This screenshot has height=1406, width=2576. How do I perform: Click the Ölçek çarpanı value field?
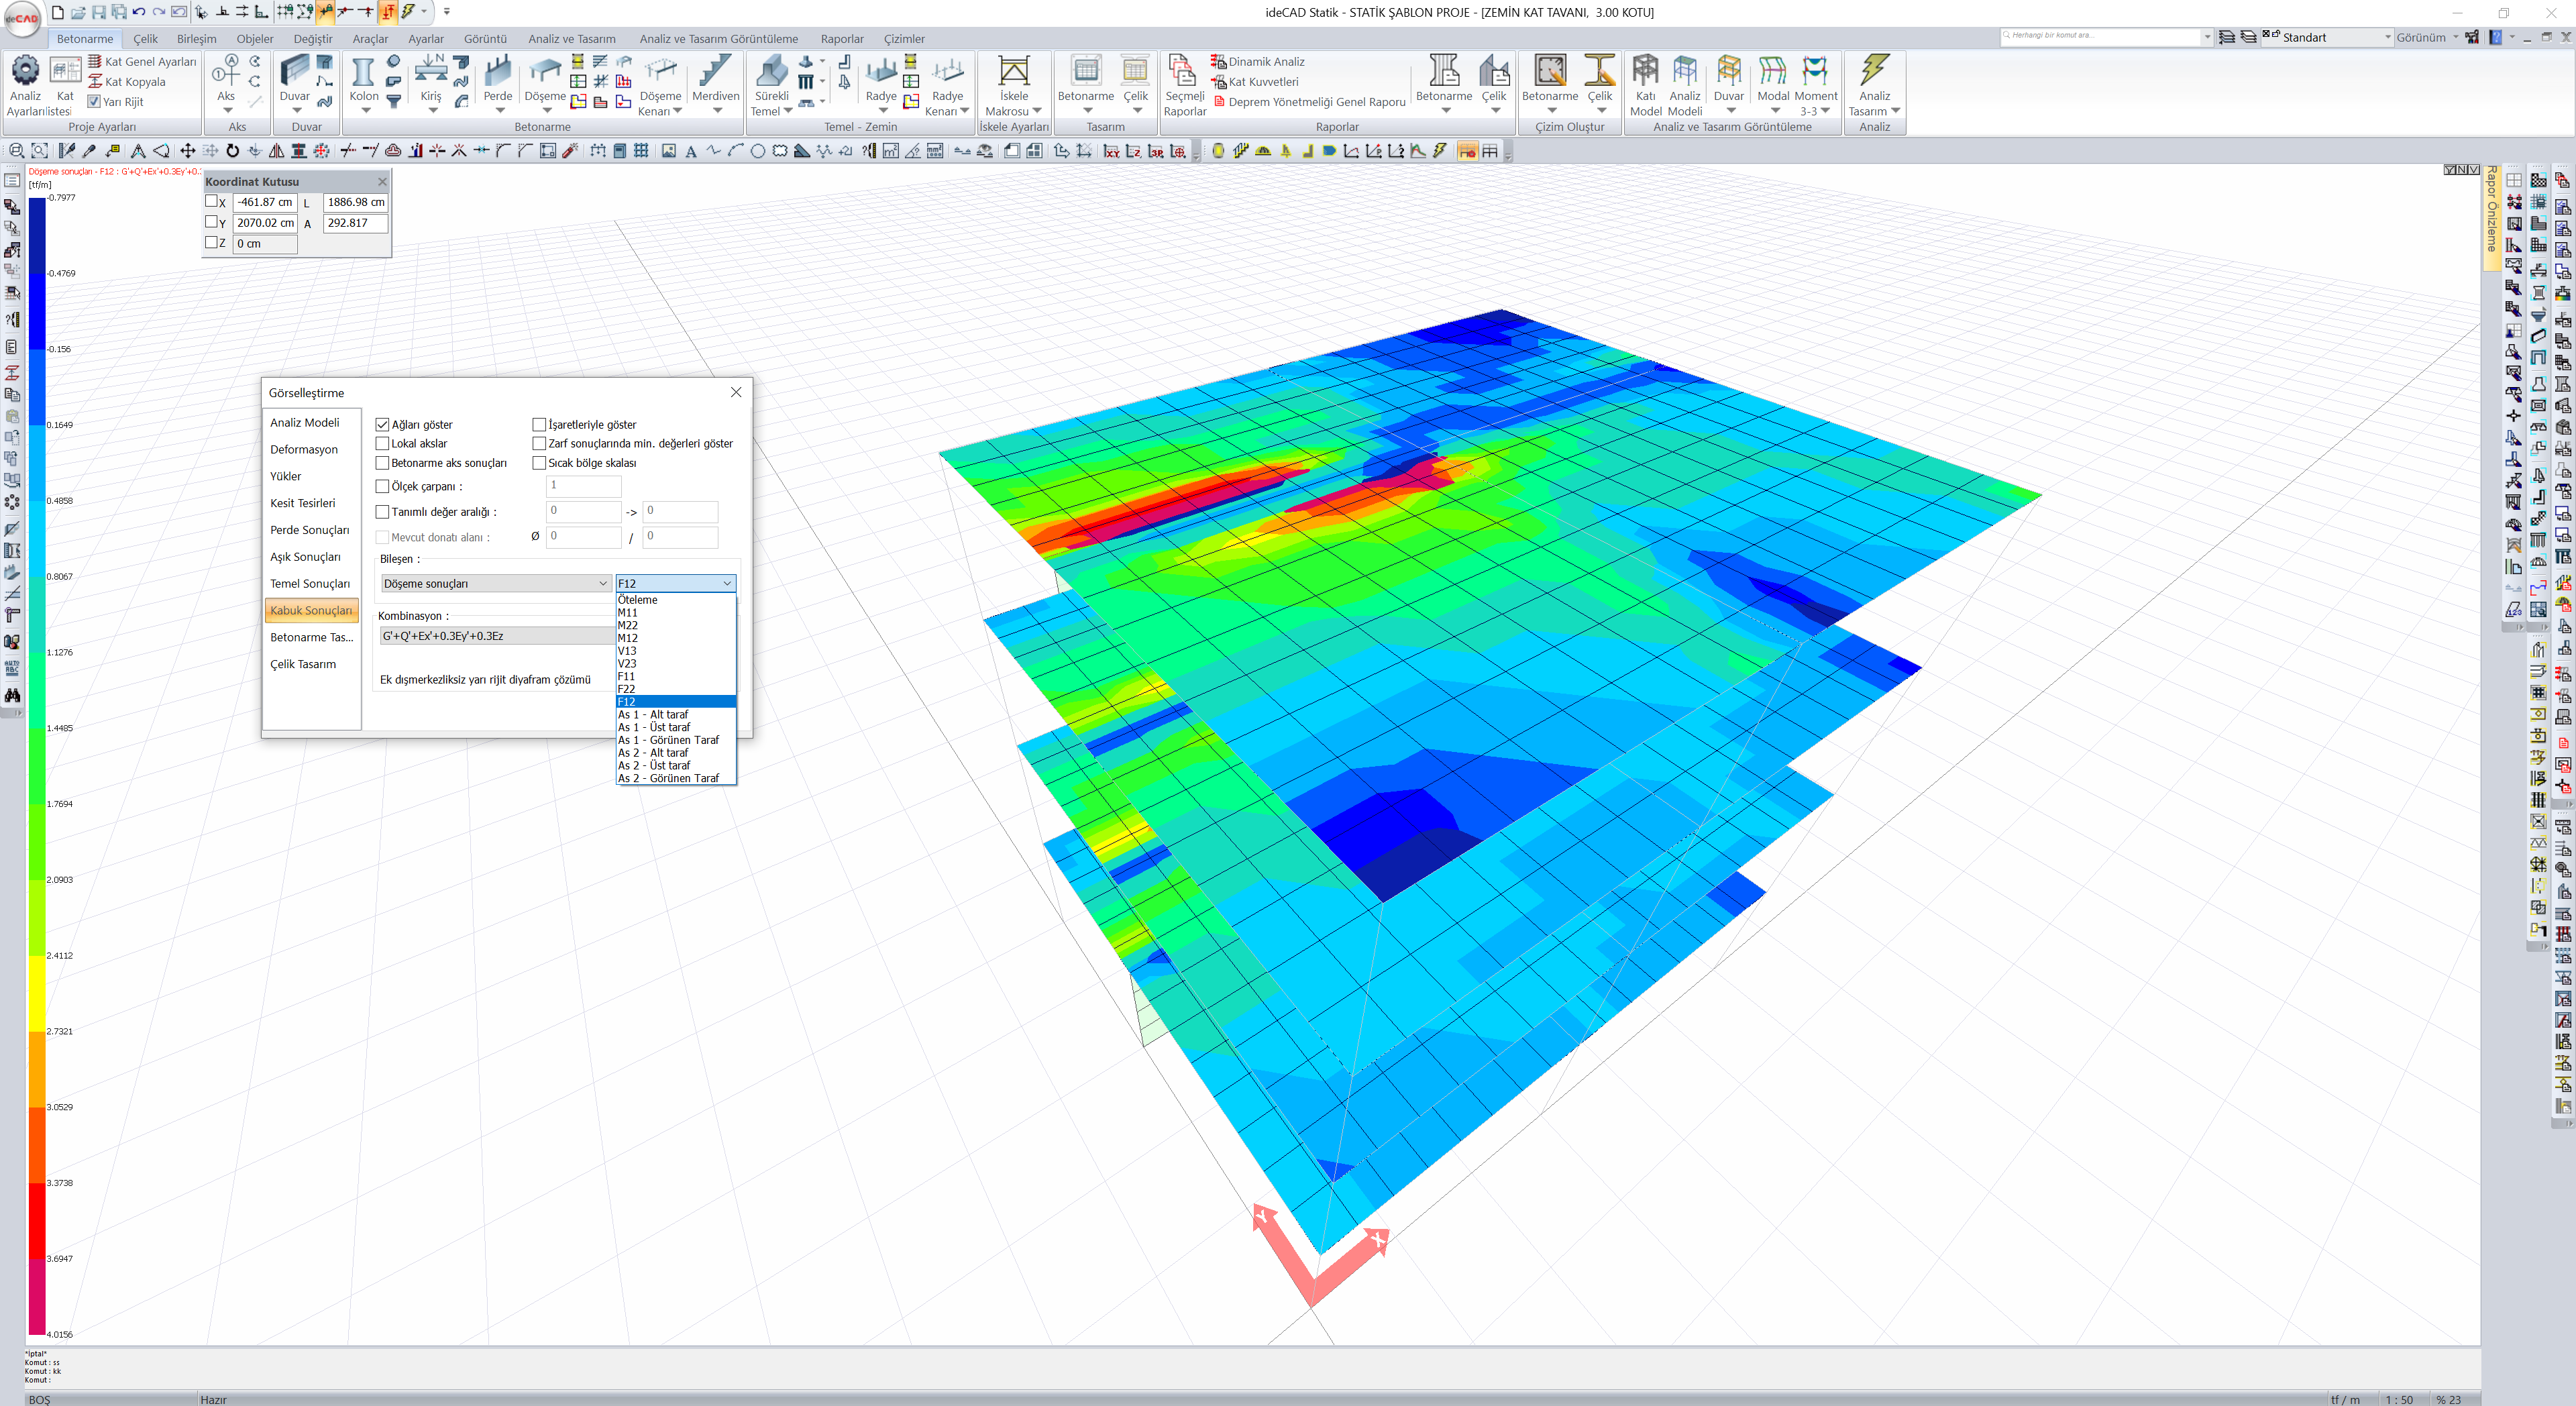[x=584, y=486]
